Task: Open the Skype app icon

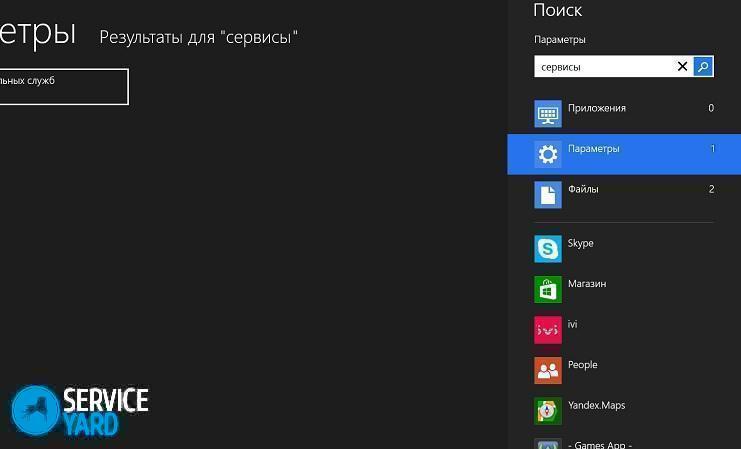Action: click(548, 248)
